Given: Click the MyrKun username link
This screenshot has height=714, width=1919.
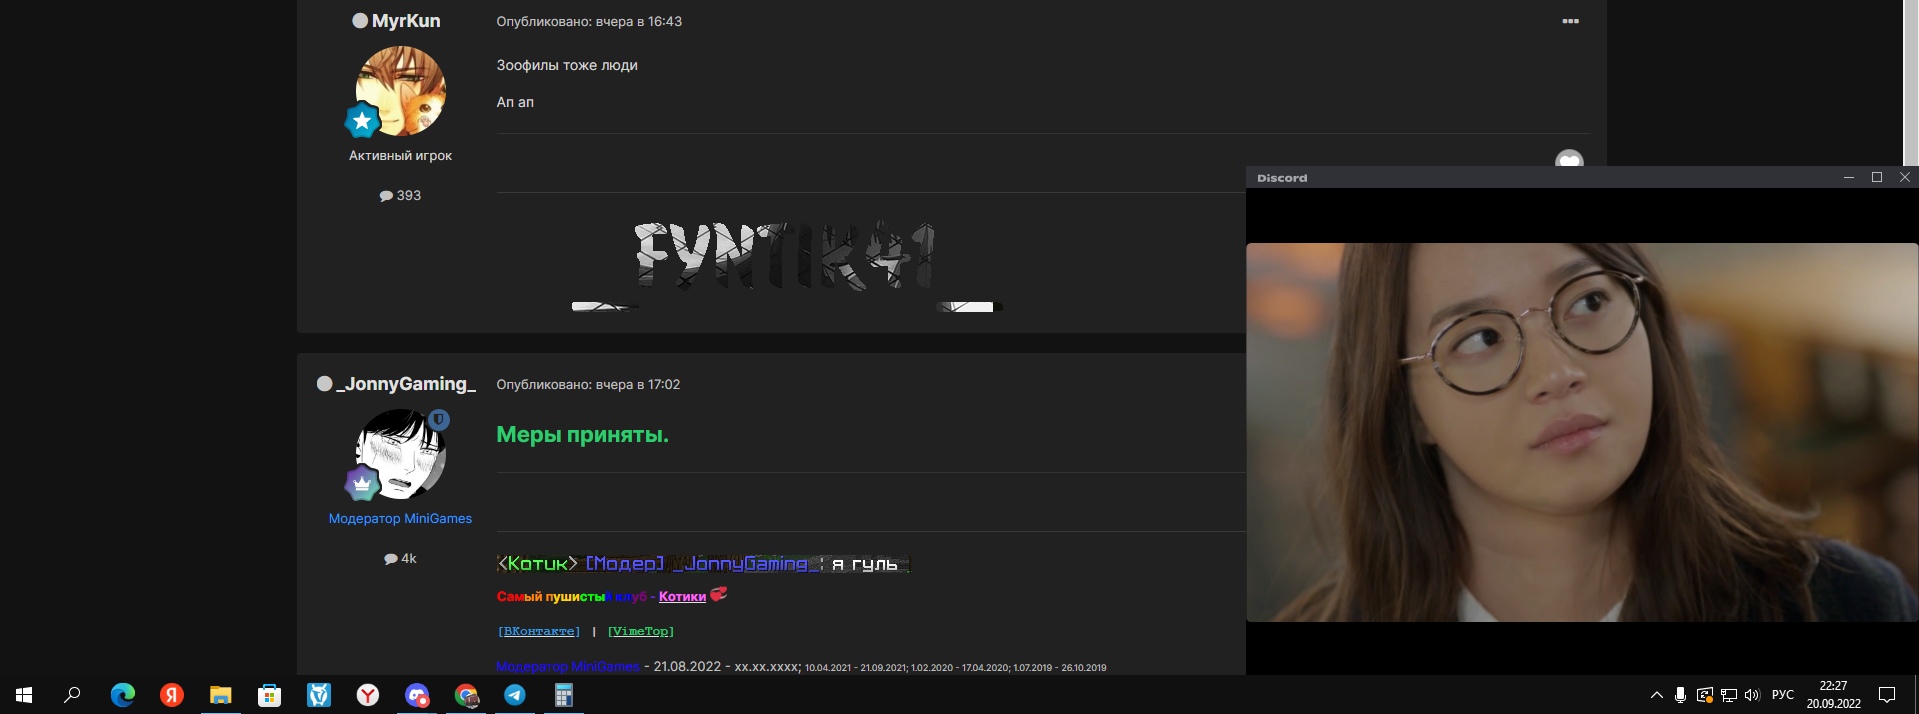Looking at the screenshot, I should click(x=405, y=21).
